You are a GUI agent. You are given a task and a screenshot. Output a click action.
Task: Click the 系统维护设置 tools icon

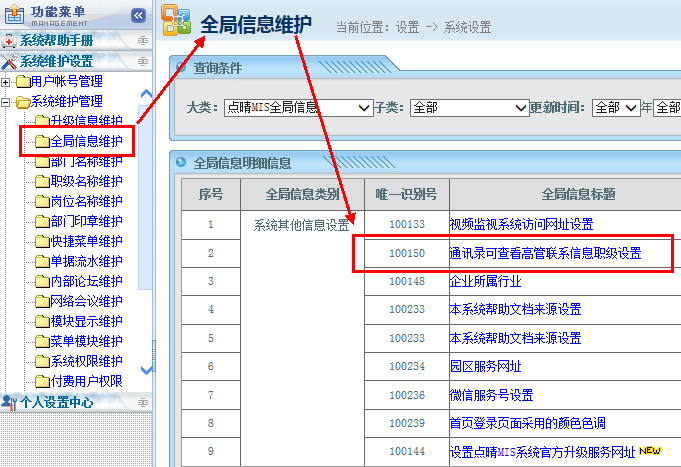(9, 62)
